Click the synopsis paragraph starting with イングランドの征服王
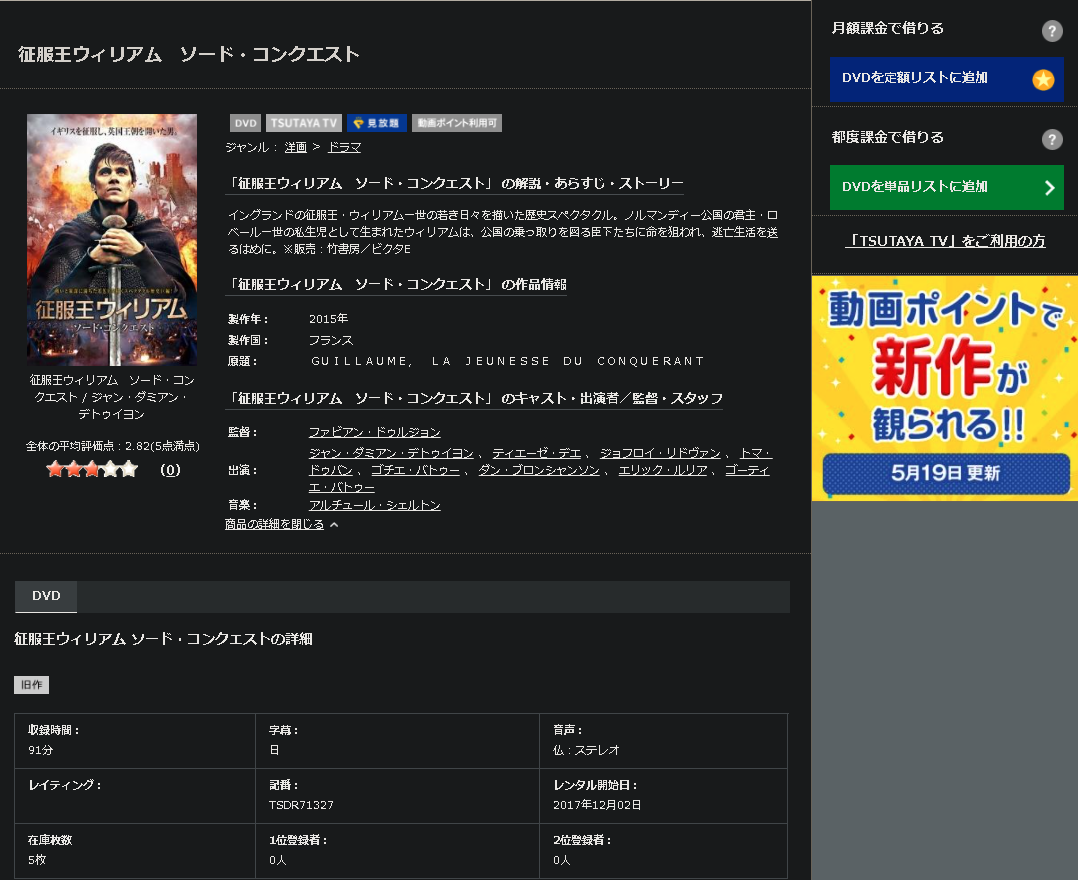Viewport: 1078px width, 880px height. (x=503, y=232)
